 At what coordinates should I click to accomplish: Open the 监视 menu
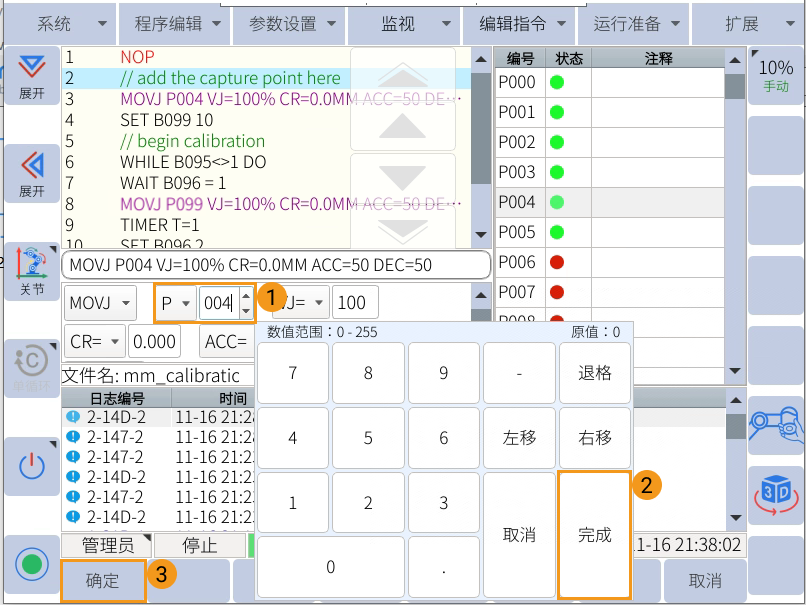click(x=404, y=24)
